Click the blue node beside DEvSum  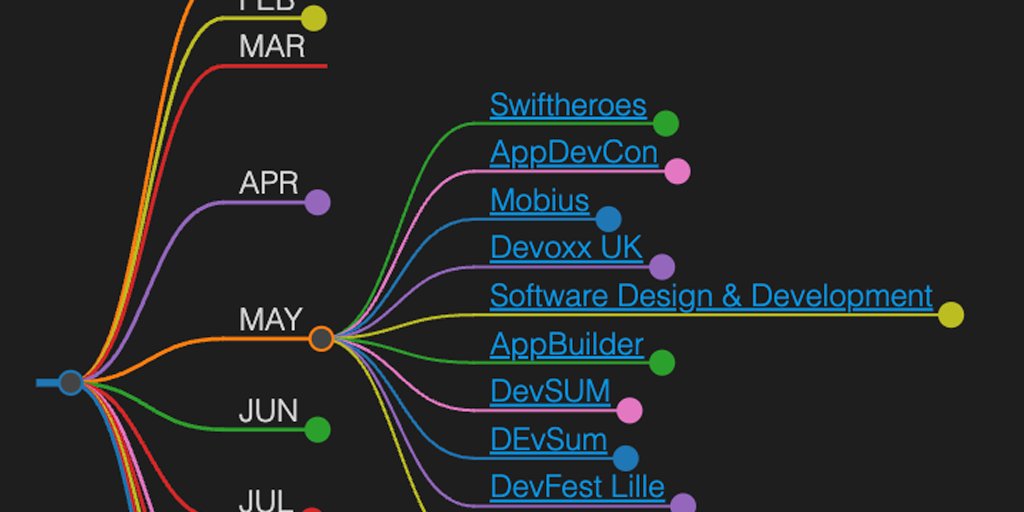[x=626, y=458]
